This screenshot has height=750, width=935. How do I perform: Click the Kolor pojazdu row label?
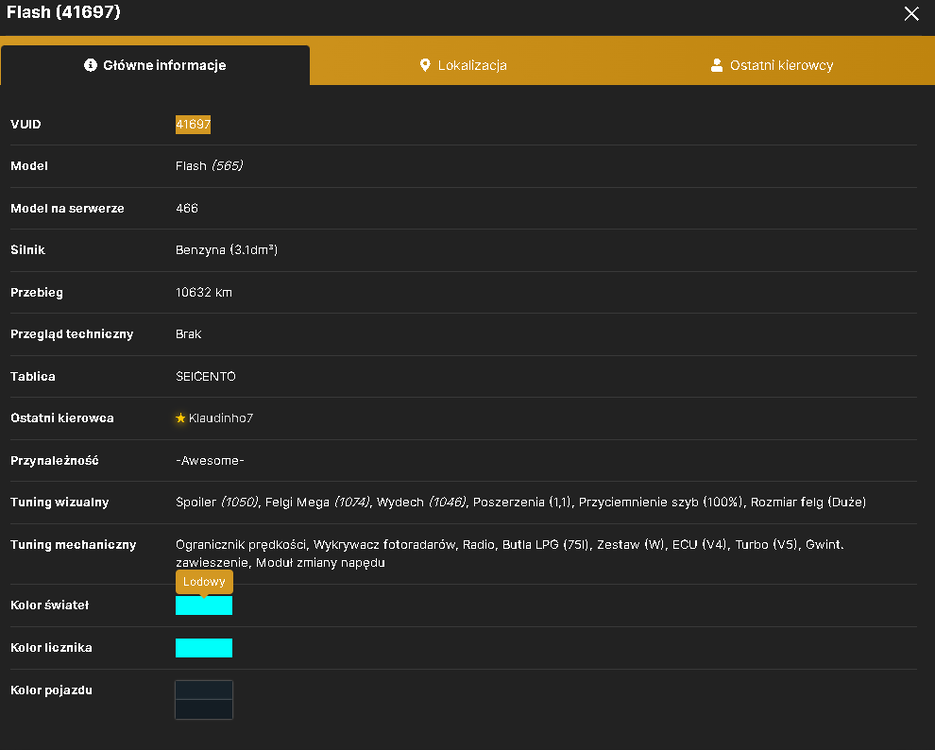51,690
